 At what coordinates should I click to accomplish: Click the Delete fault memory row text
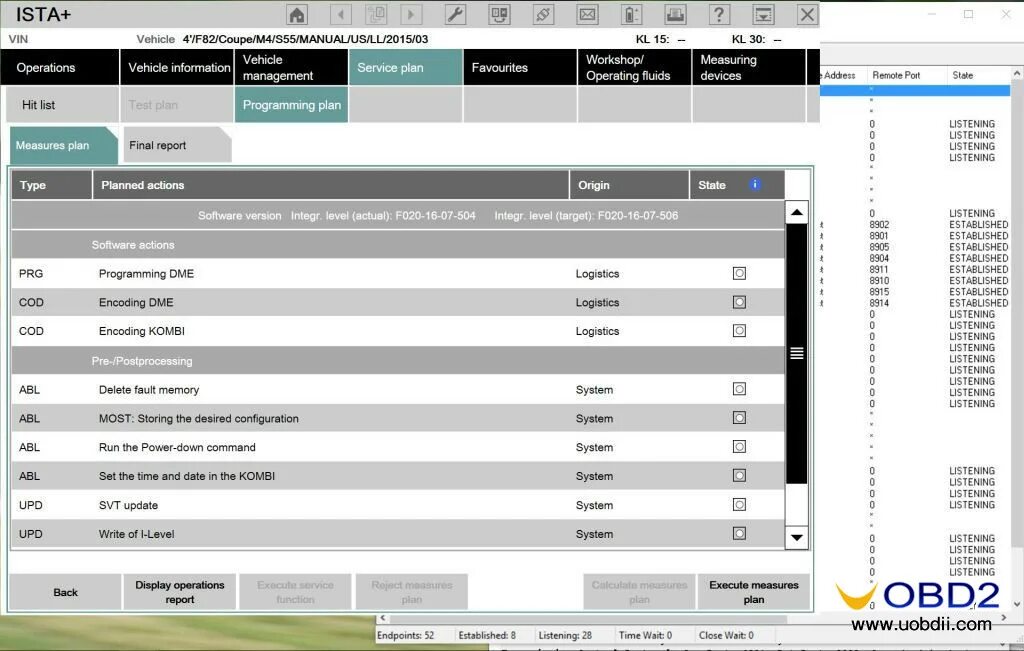tap(149, 390)
